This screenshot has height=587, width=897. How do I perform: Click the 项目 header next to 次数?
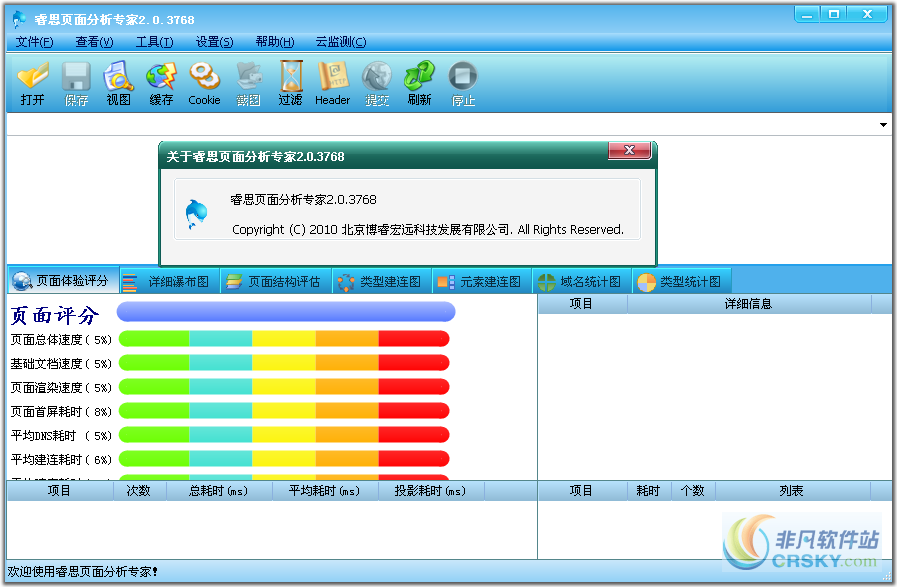point(59,491)
